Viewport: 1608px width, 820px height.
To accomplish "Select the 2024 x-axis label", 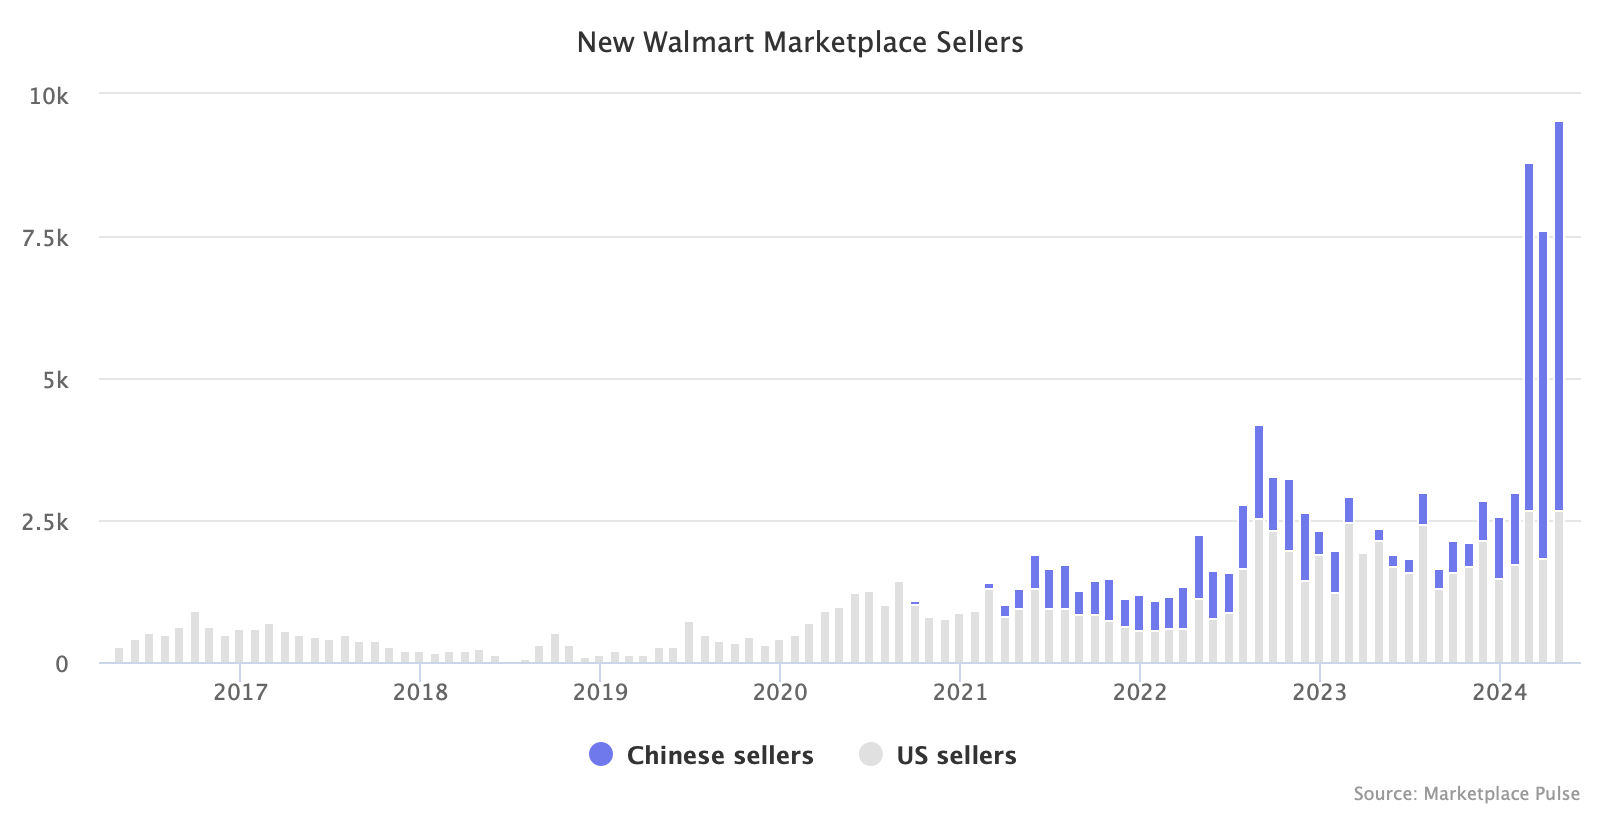I will click(1500, 692).
